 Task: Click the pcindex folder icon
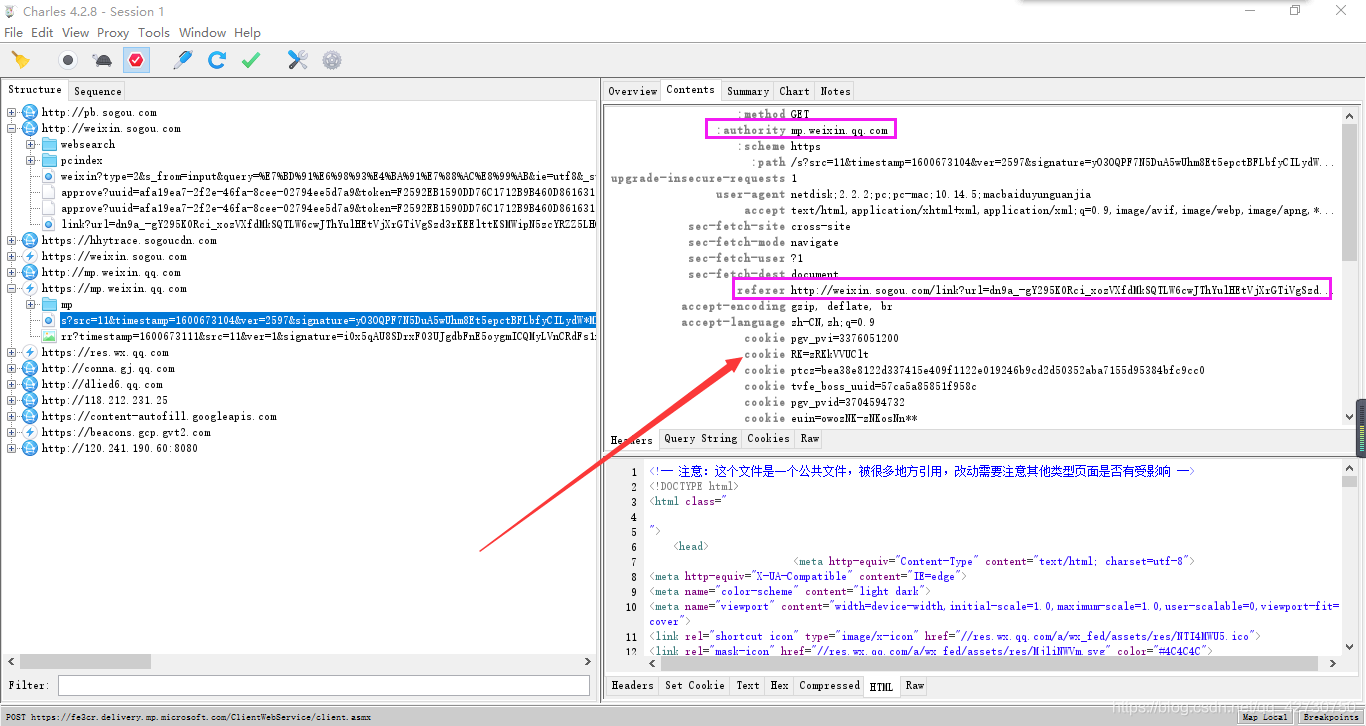48,160
